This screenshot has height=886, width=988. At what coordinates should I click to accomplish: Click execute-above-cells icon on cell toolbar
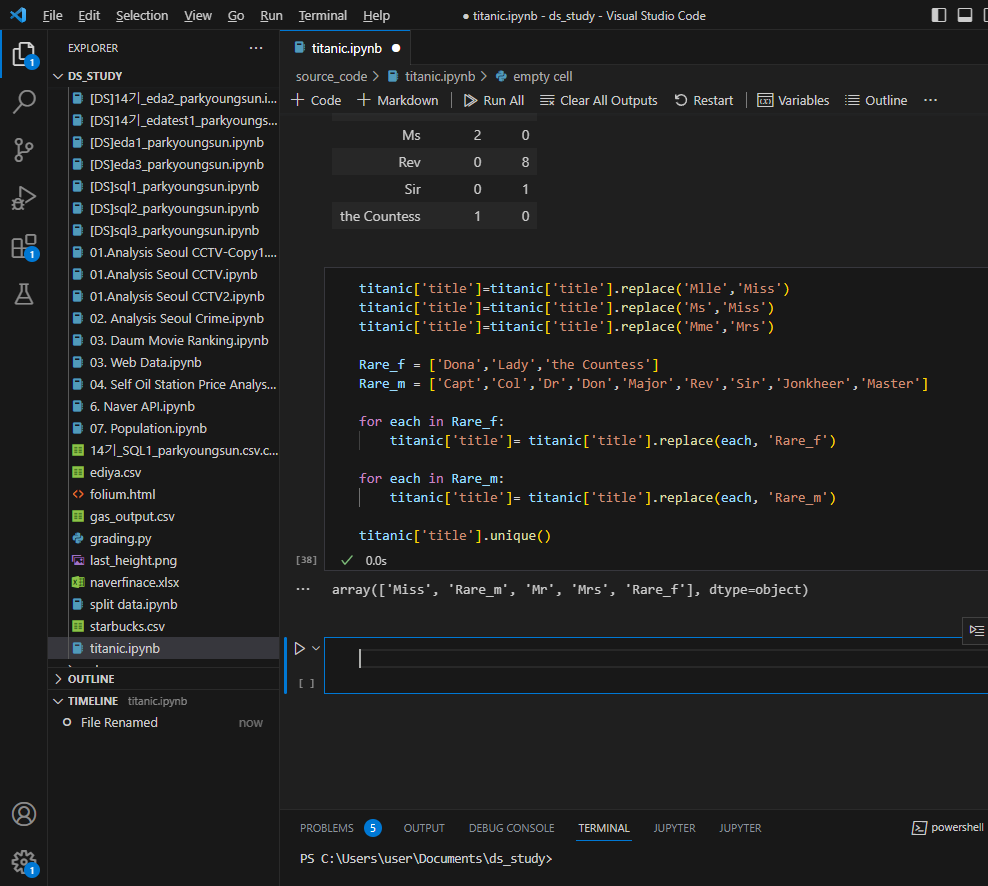[x=977, y=631]
